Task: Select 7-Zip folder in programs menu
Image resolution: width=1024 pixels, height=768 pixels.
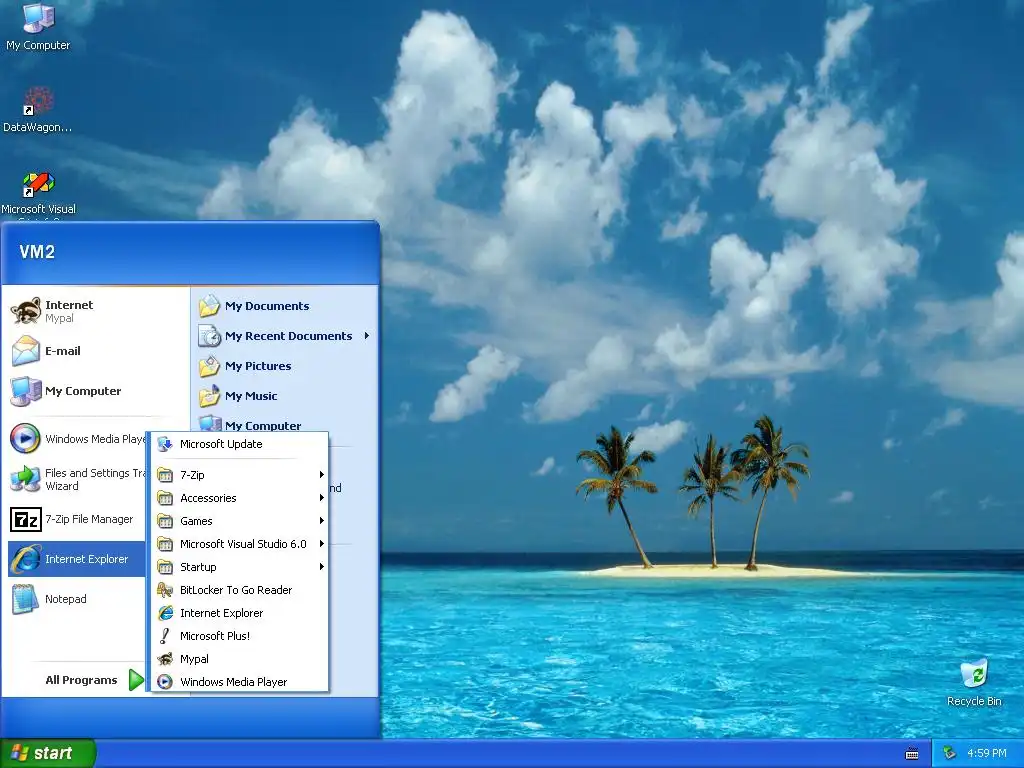Action: point(239,475)
